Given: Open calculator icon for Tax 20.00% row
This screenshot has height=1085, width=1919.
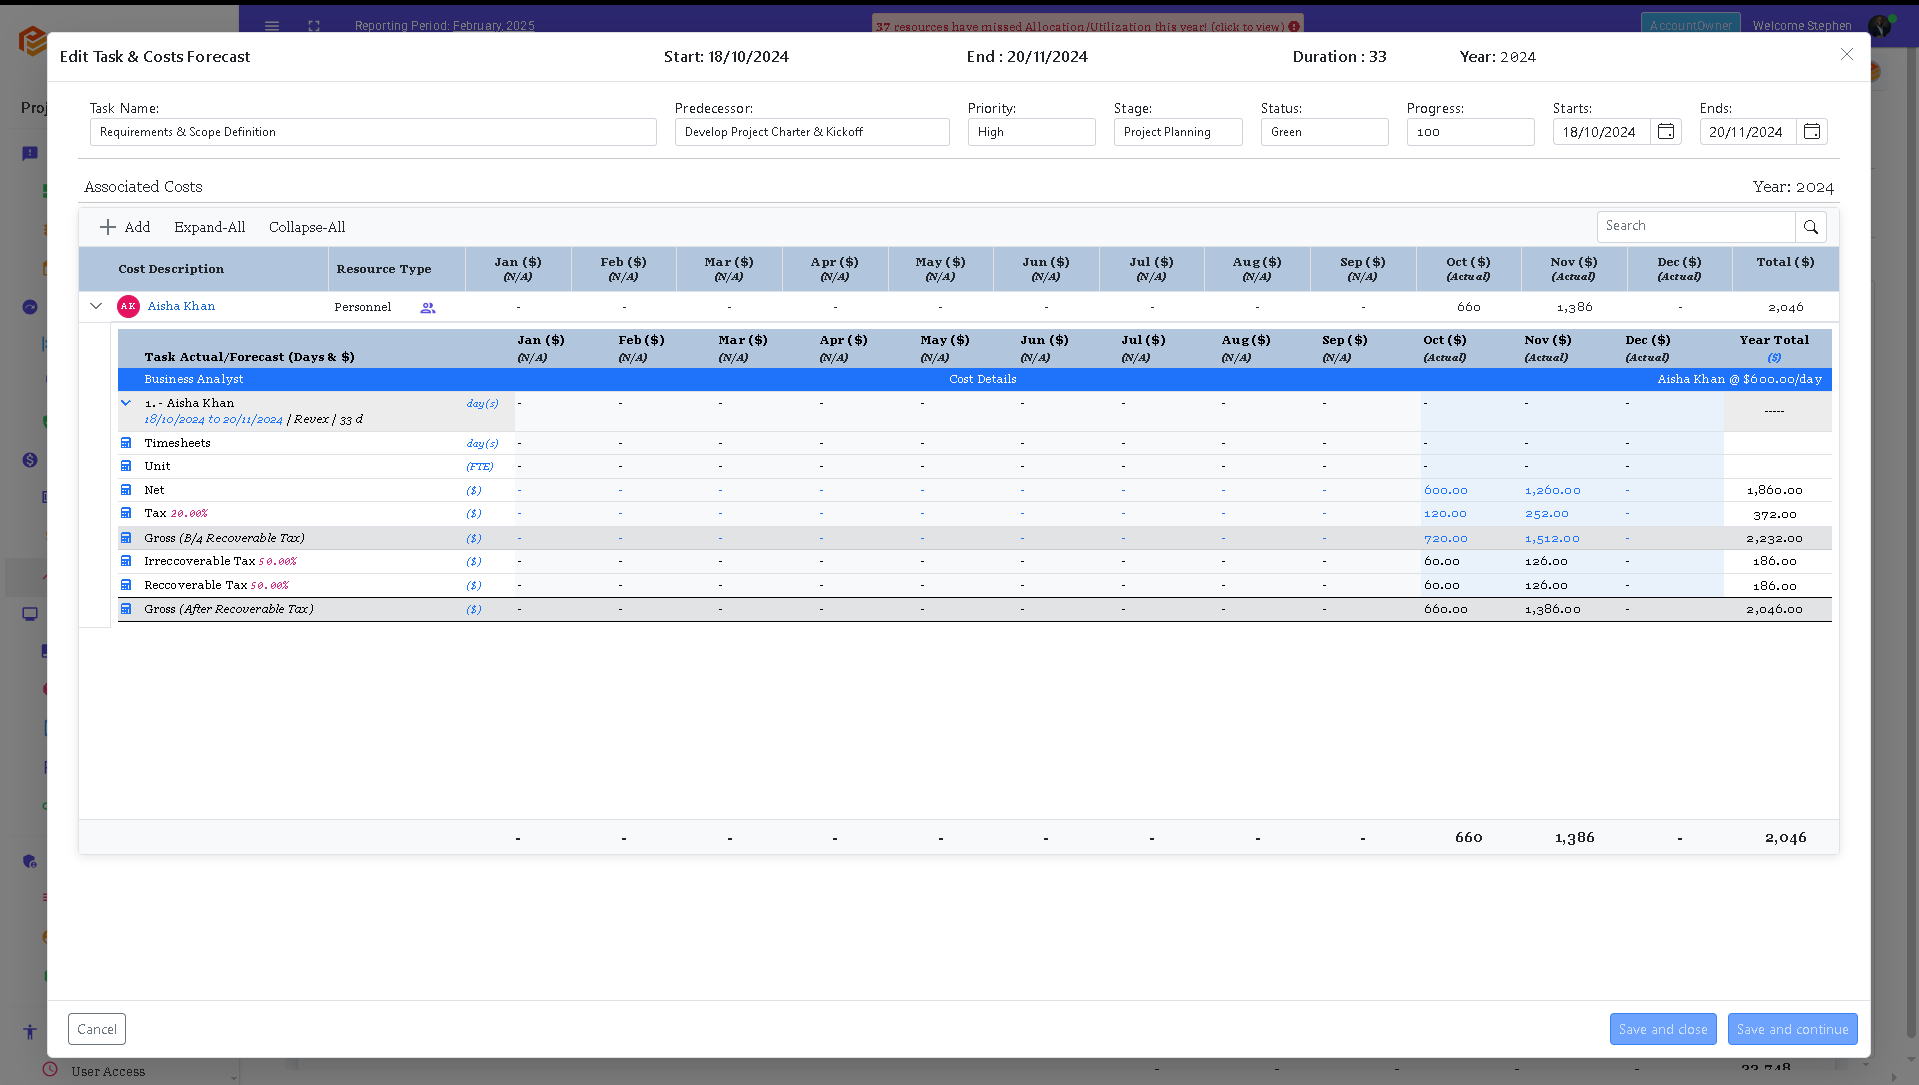Looking at the screenshot, I should point(126,513).
